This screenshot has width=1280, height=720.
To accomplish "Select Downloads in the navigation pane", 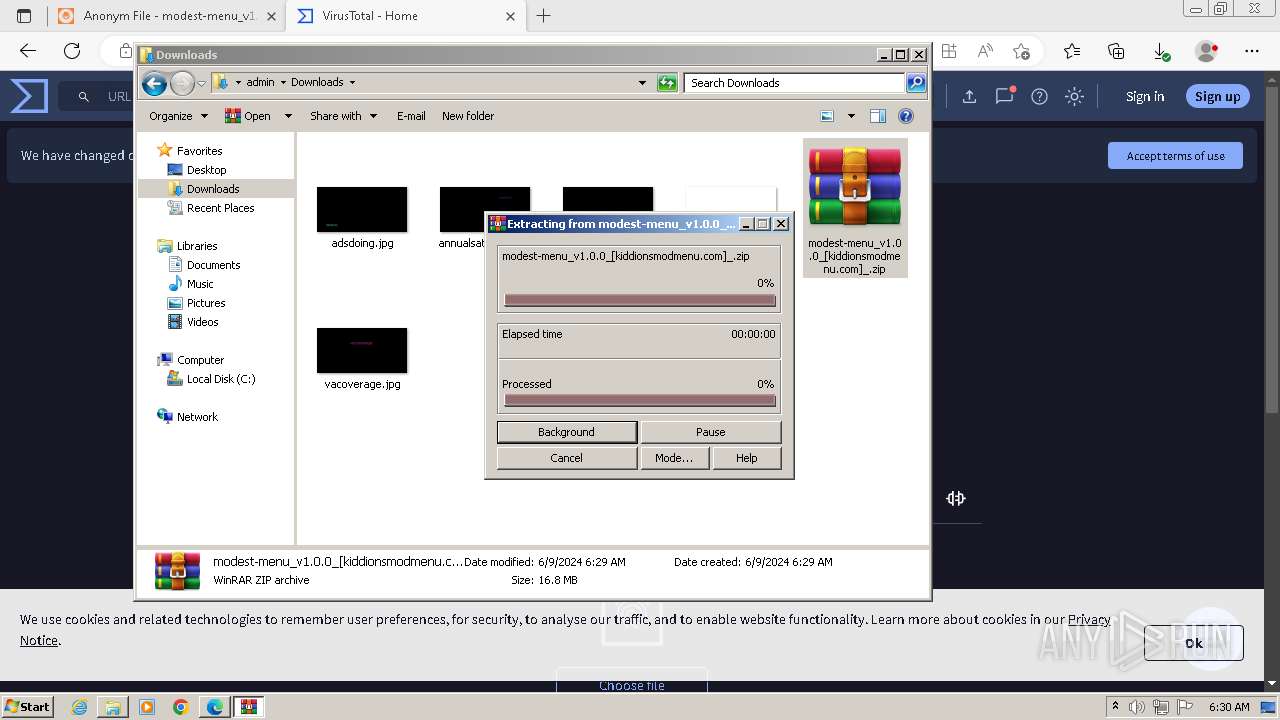I will click(x=212, y=189).
